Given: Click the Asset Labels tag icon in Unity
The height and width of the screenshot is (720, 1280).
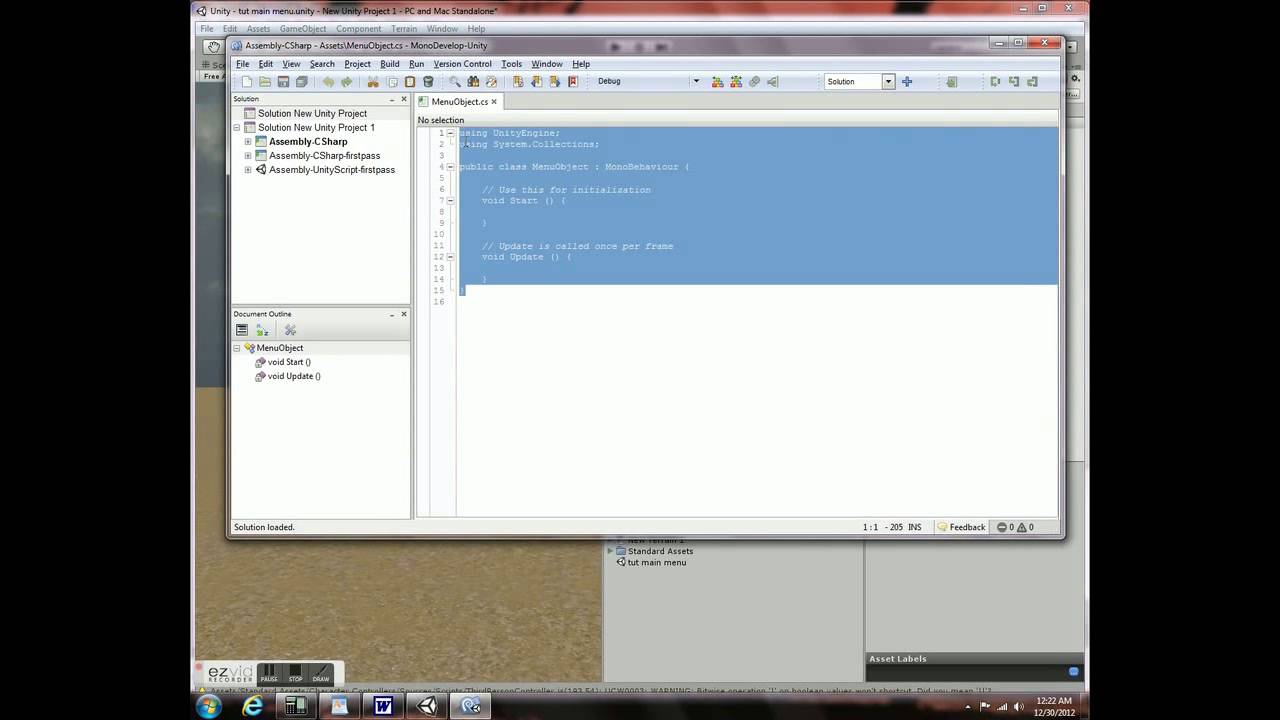Looking at the screenshot, I should [x=1074, y=672].
